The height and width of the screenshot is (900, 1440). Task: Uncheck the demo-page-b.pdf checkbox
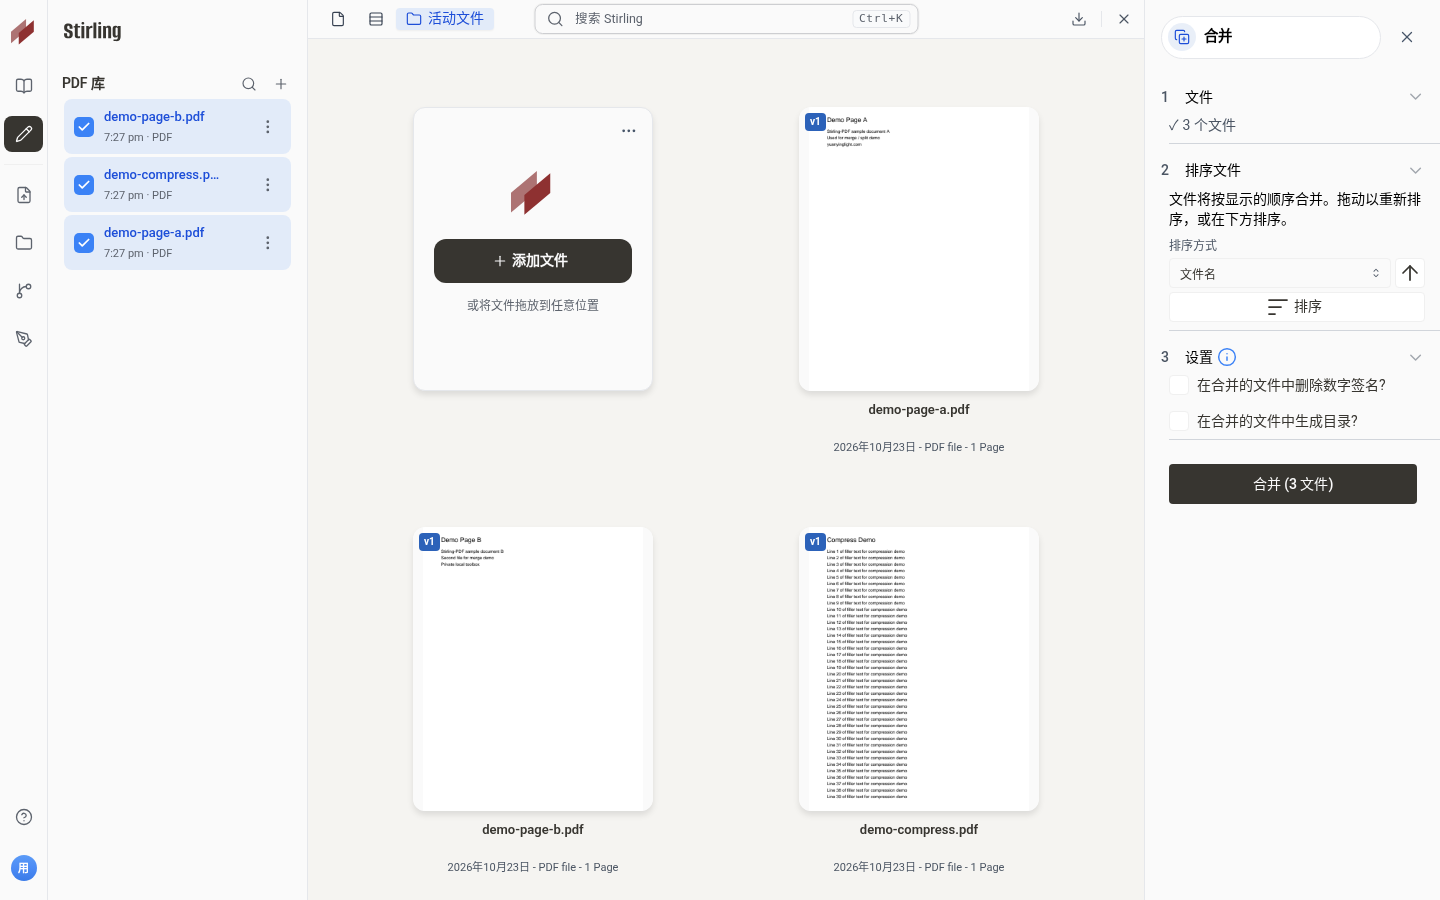pyautogui.click(x=84, y=127)
